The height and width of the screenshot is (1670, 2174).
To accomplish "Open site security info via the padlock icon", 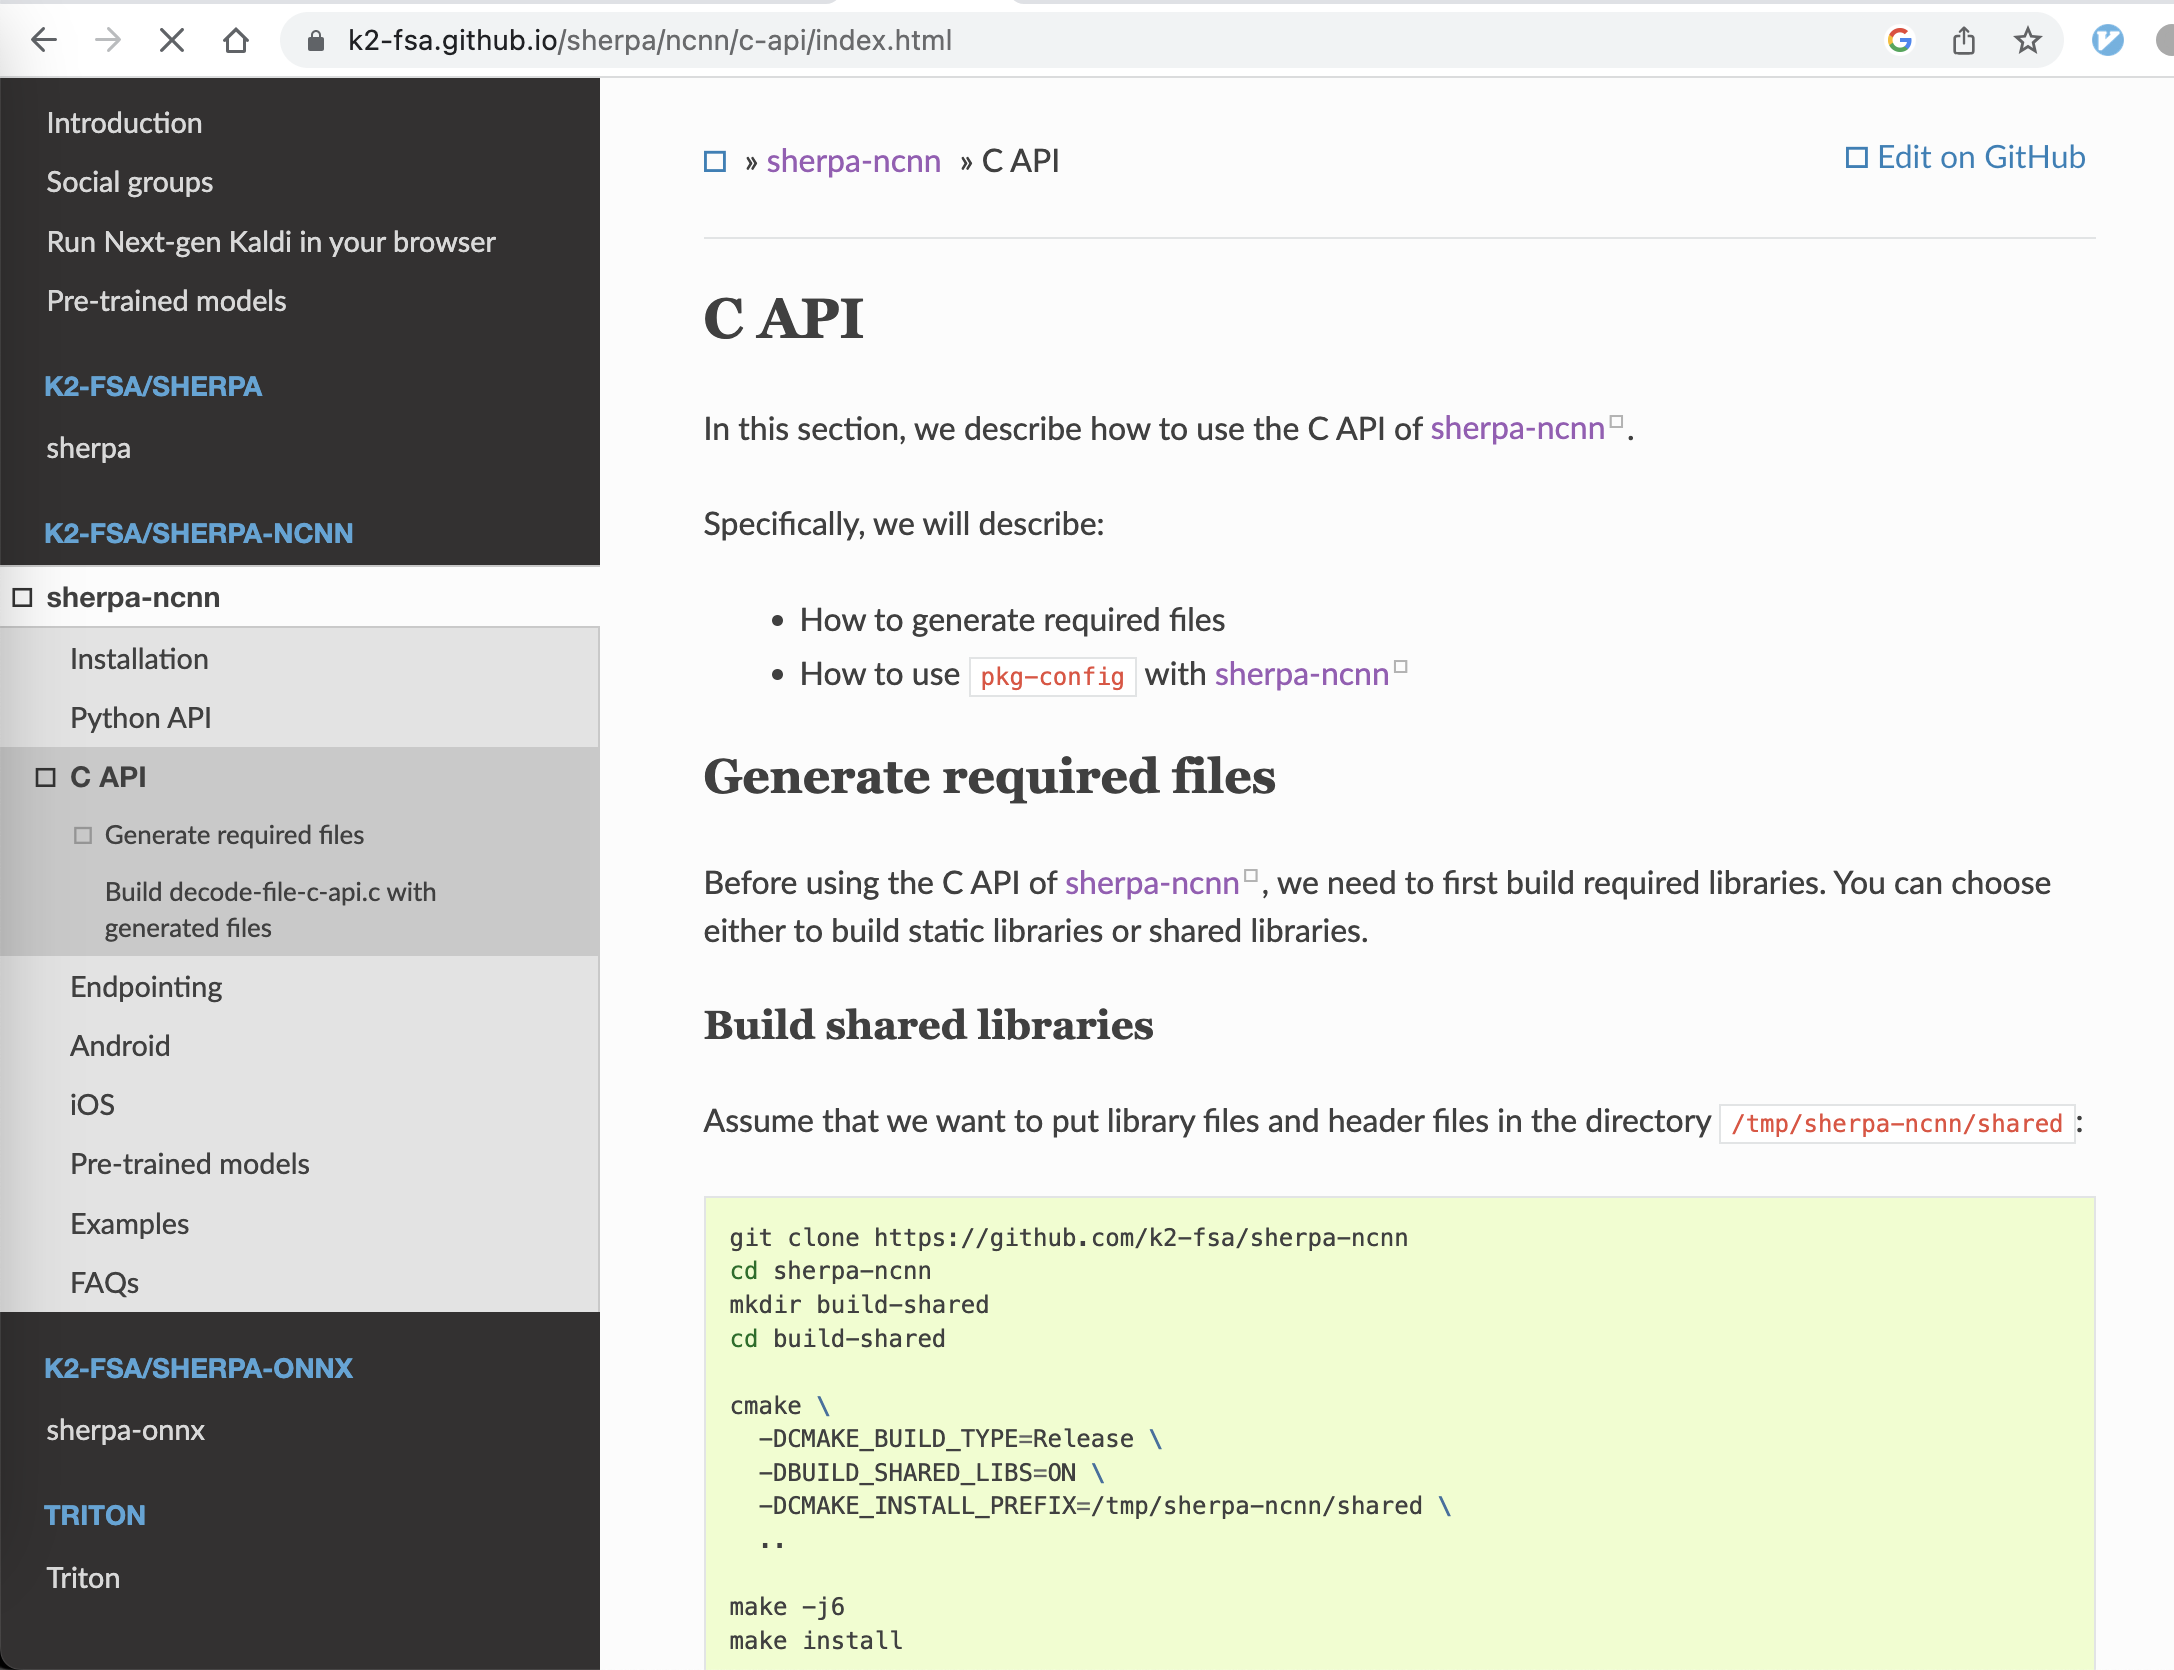I will pyautogui.click(x=315, y=40).
